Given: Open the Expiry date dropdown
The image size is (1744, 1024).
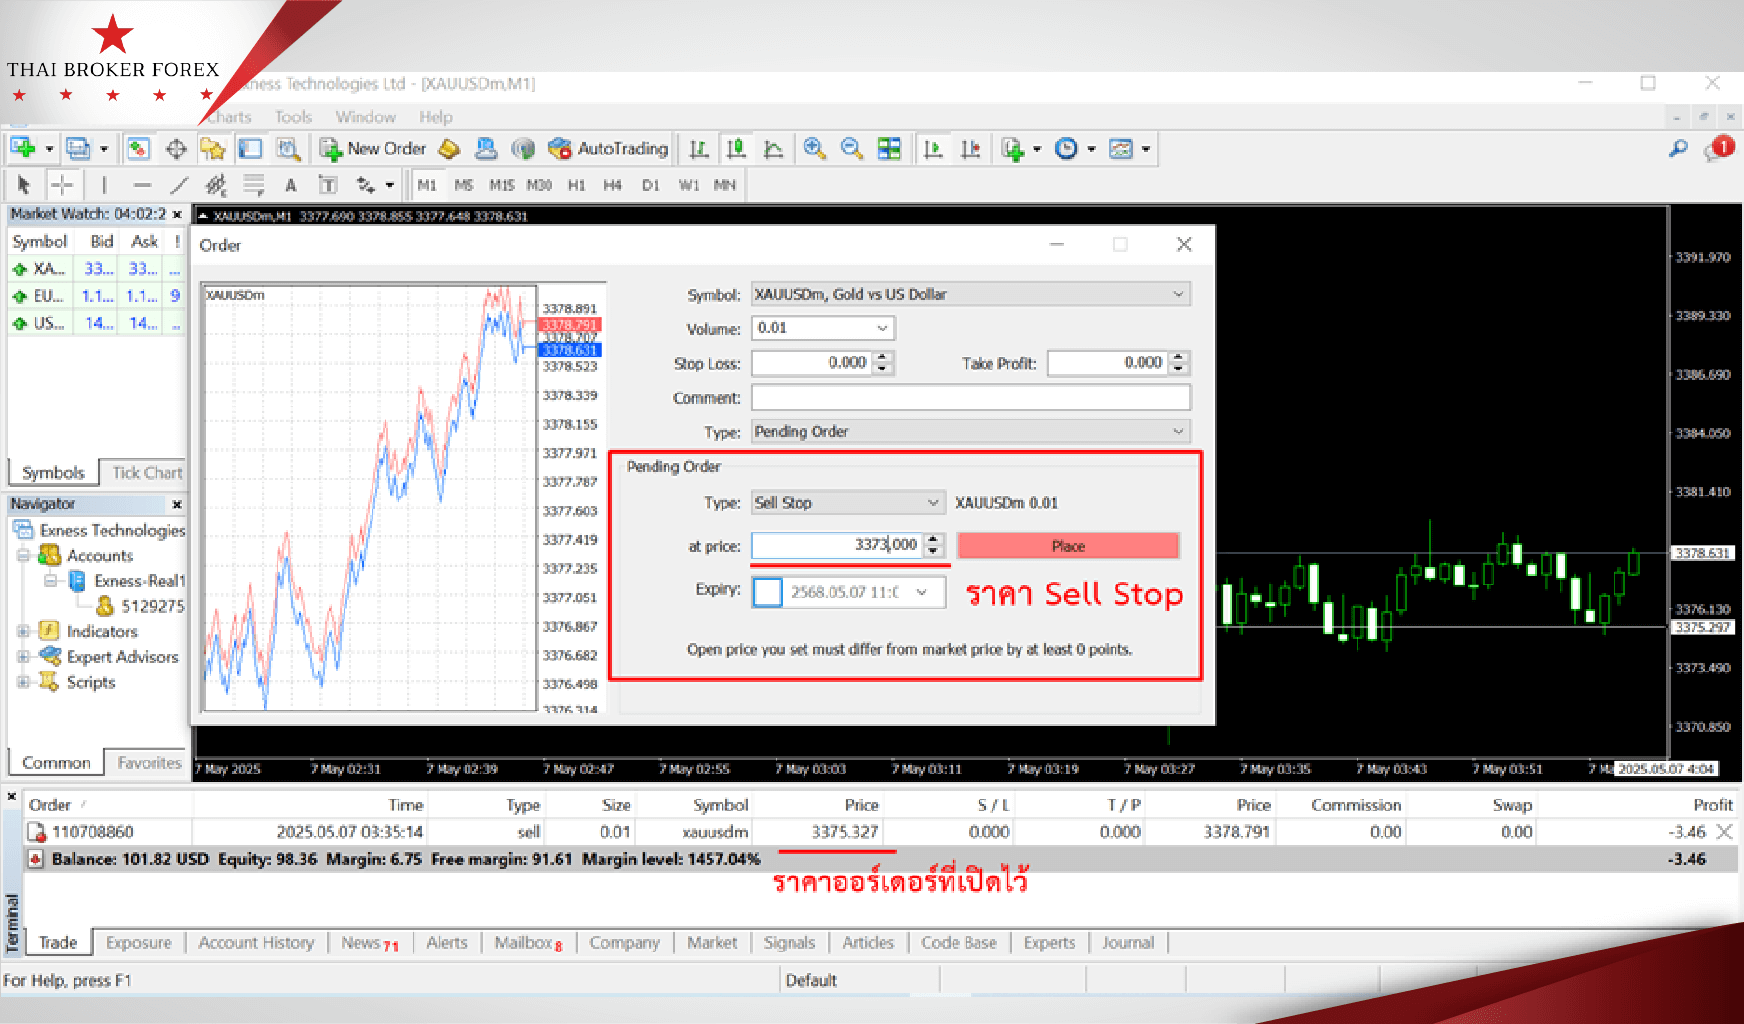Looking at the screenshot, I should click(x=922, y=592).
